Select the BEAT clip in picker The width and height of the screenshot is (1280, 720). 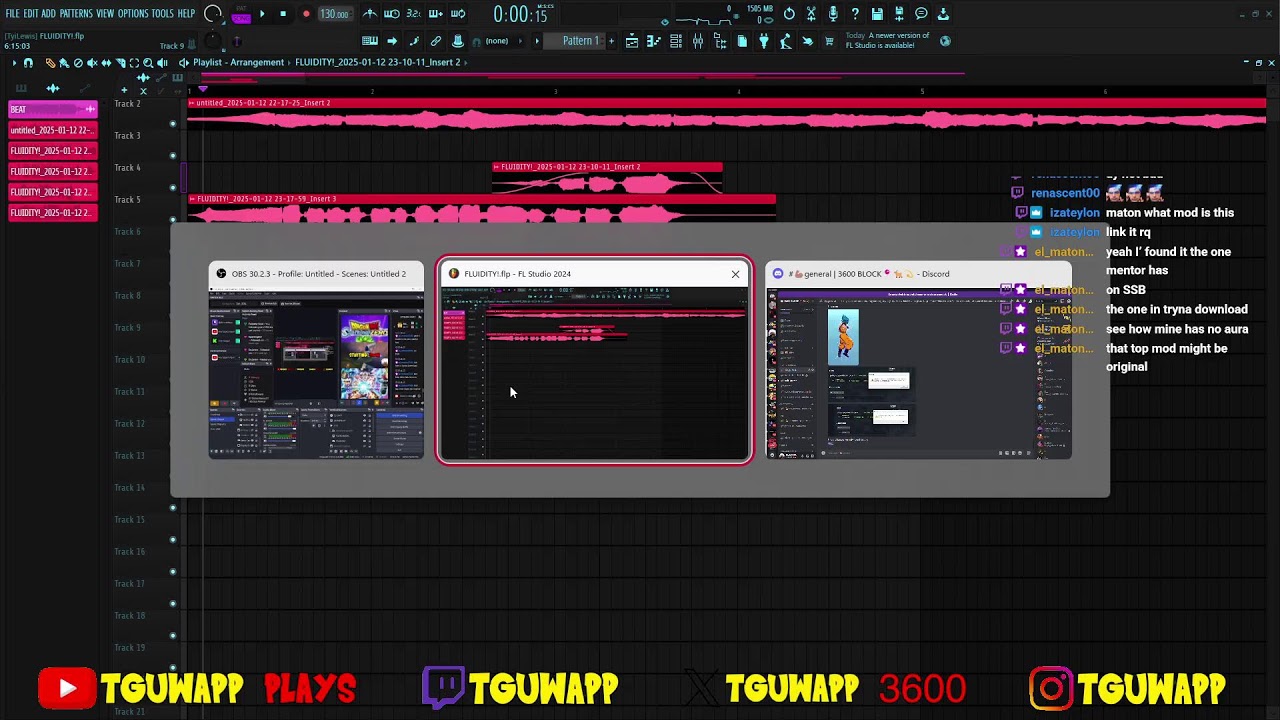pyautogui.click(x=53, y=109)
